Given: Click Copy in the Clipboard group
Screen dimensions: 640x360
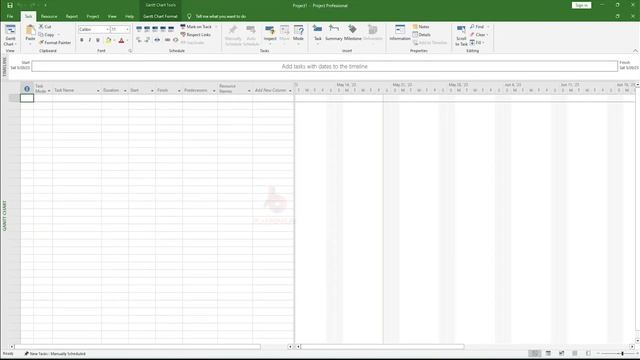Looking at the screenshot, I should [47, 35].
